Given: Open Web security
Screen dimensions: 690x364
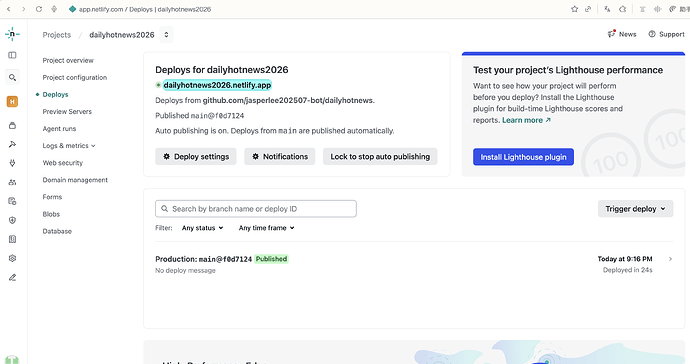Looking at the screenshot, I should click(x=62, y=163).
